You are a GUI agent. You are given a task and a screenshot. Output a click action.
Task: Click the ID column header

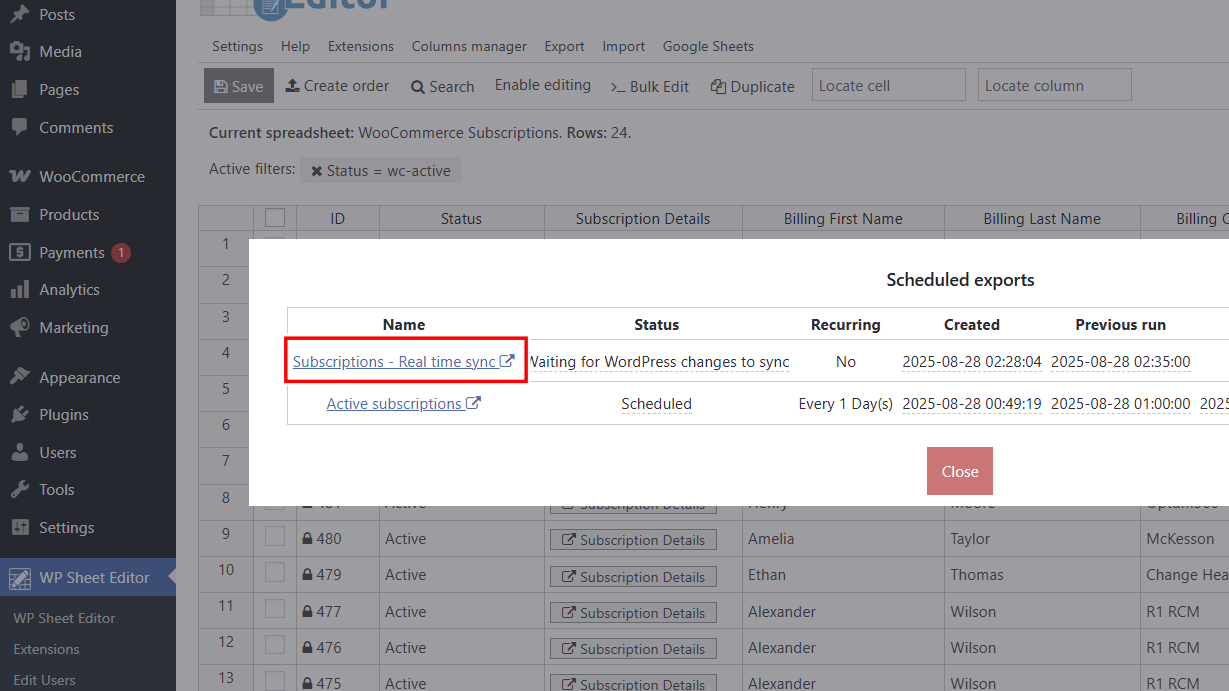(x=338, y=219)
